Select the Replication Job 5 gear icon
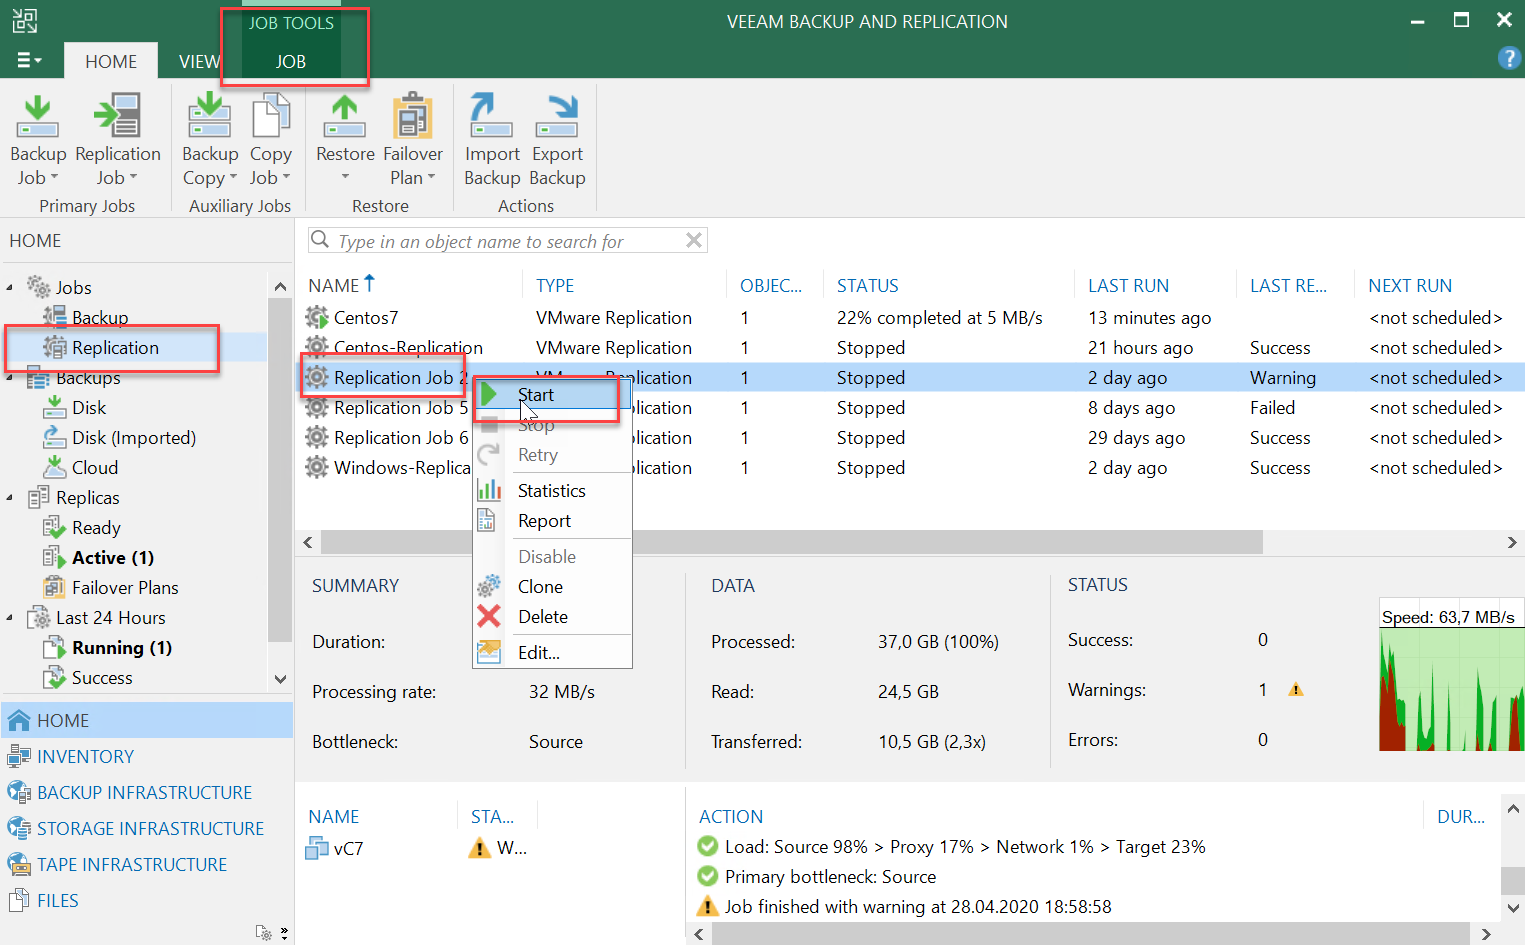This screenshot has height=946, width=1525. (x=317, y=408)
